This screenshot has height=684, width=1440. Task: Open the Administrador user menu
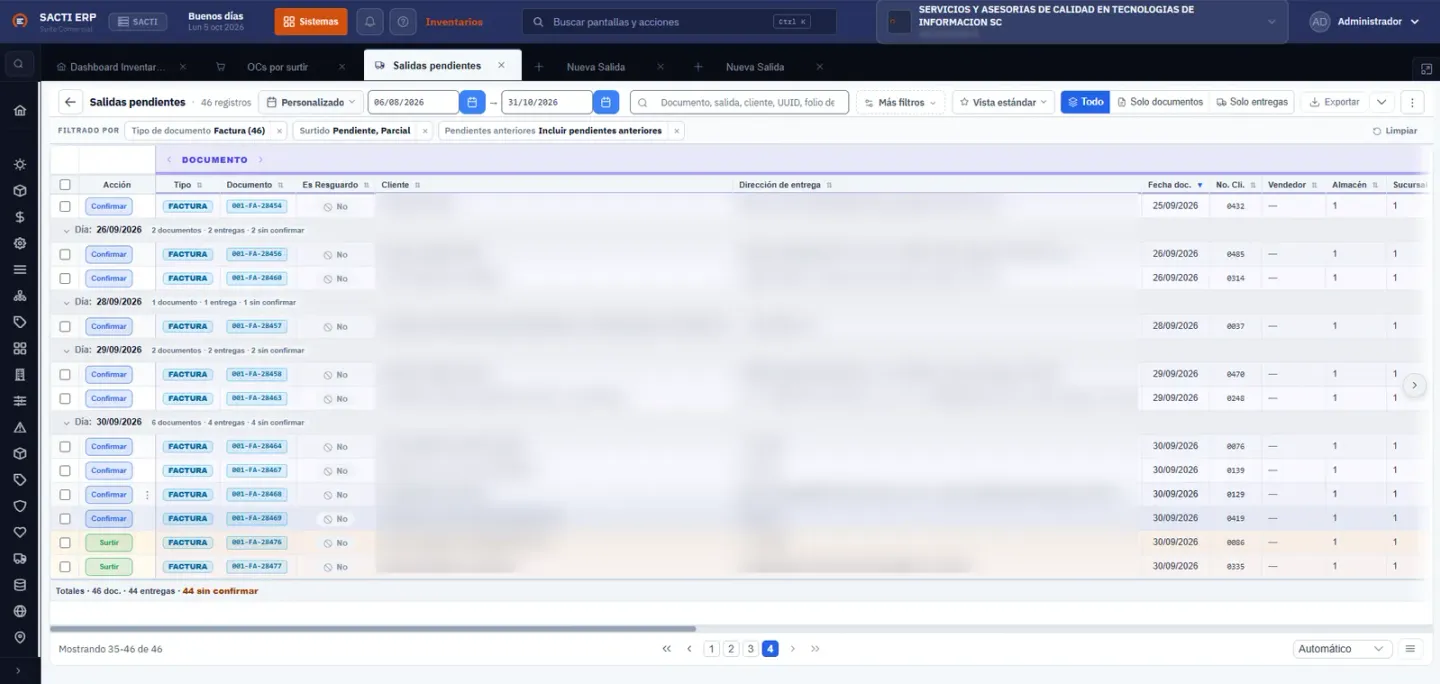(1365, 21)
